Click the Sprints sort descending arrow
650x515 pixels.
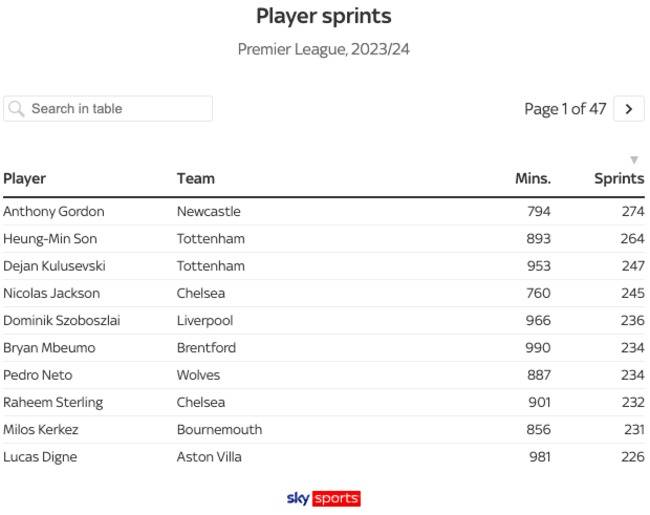pyautogui.click(x=633, y=160)
